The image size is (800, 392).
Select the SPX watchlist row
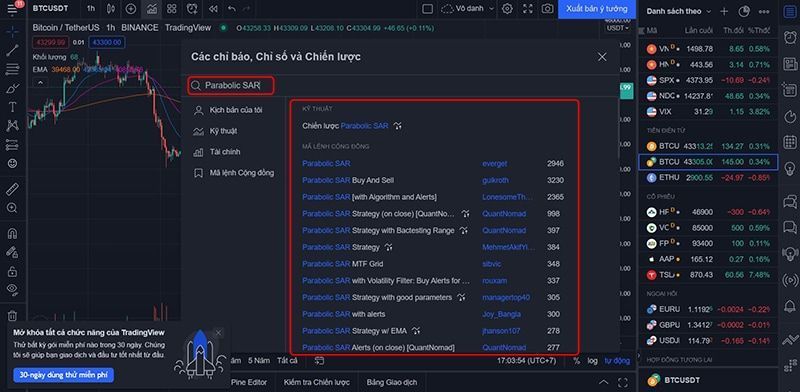point(709,80)
